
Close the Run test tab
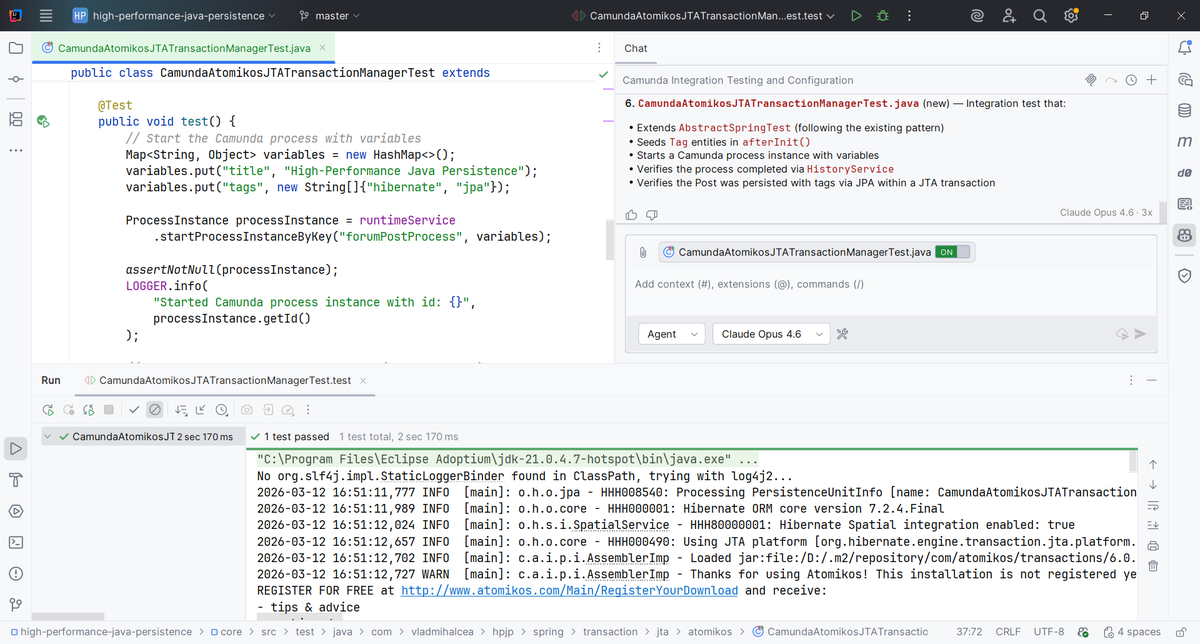tap(363, 380)
